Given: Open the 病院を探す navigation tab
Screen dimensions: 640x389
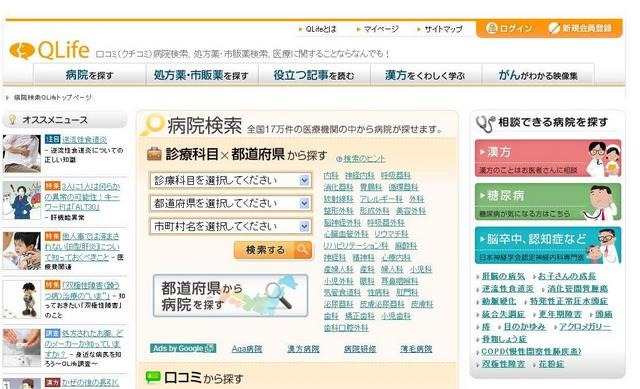Looking at the screenshot, I should pyautogui.click(x=89, y=75).
